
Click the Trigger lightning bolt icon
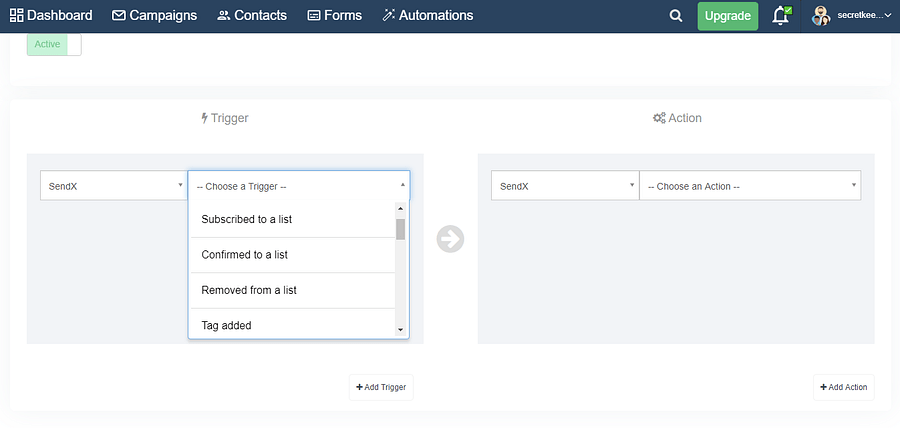pos(204,118)
